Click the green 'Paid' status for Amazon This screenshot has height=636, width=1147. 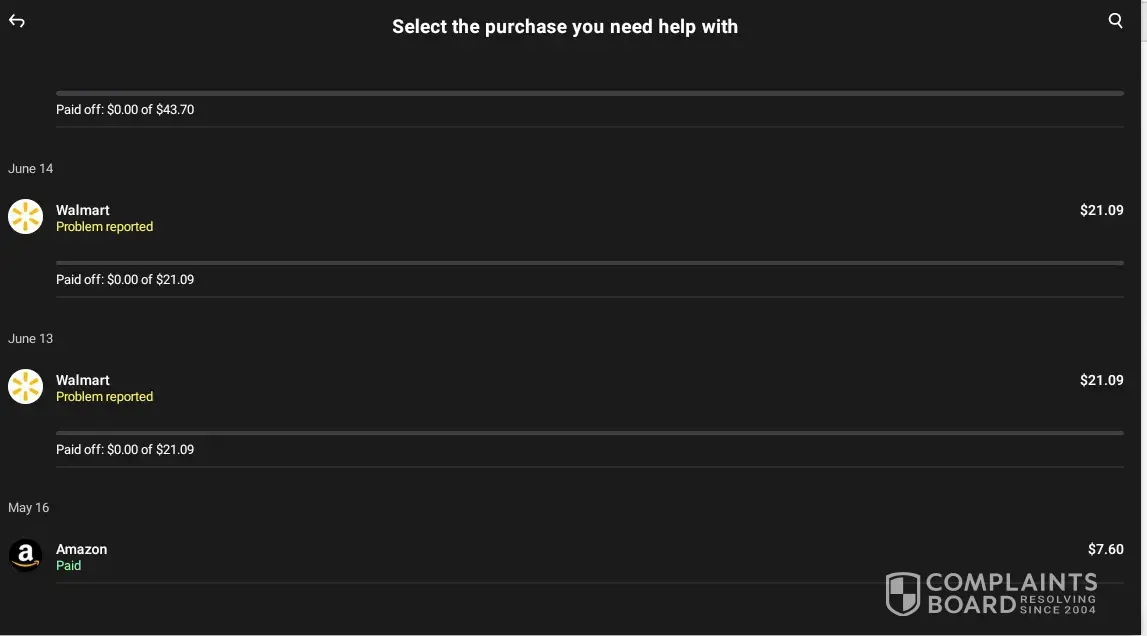68,566
